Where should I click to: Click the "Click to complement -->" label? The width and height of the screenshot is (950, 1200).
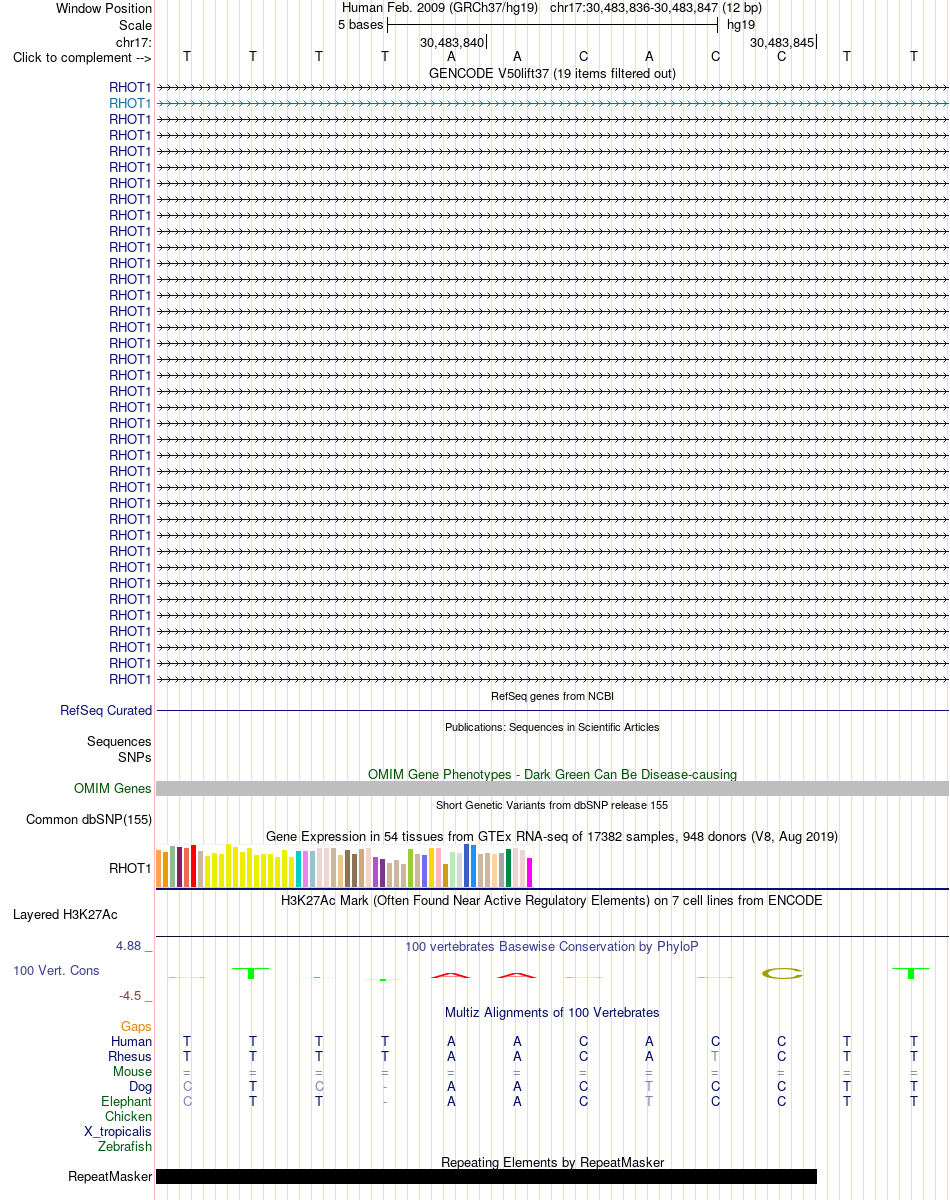click(x=82, y=57)
